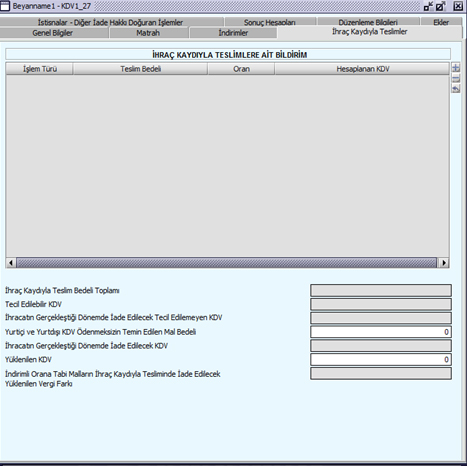The width and height of the screenshot is (467, 466).
Task: Click the Yüklenilen KDV input field
Action: 381,360
